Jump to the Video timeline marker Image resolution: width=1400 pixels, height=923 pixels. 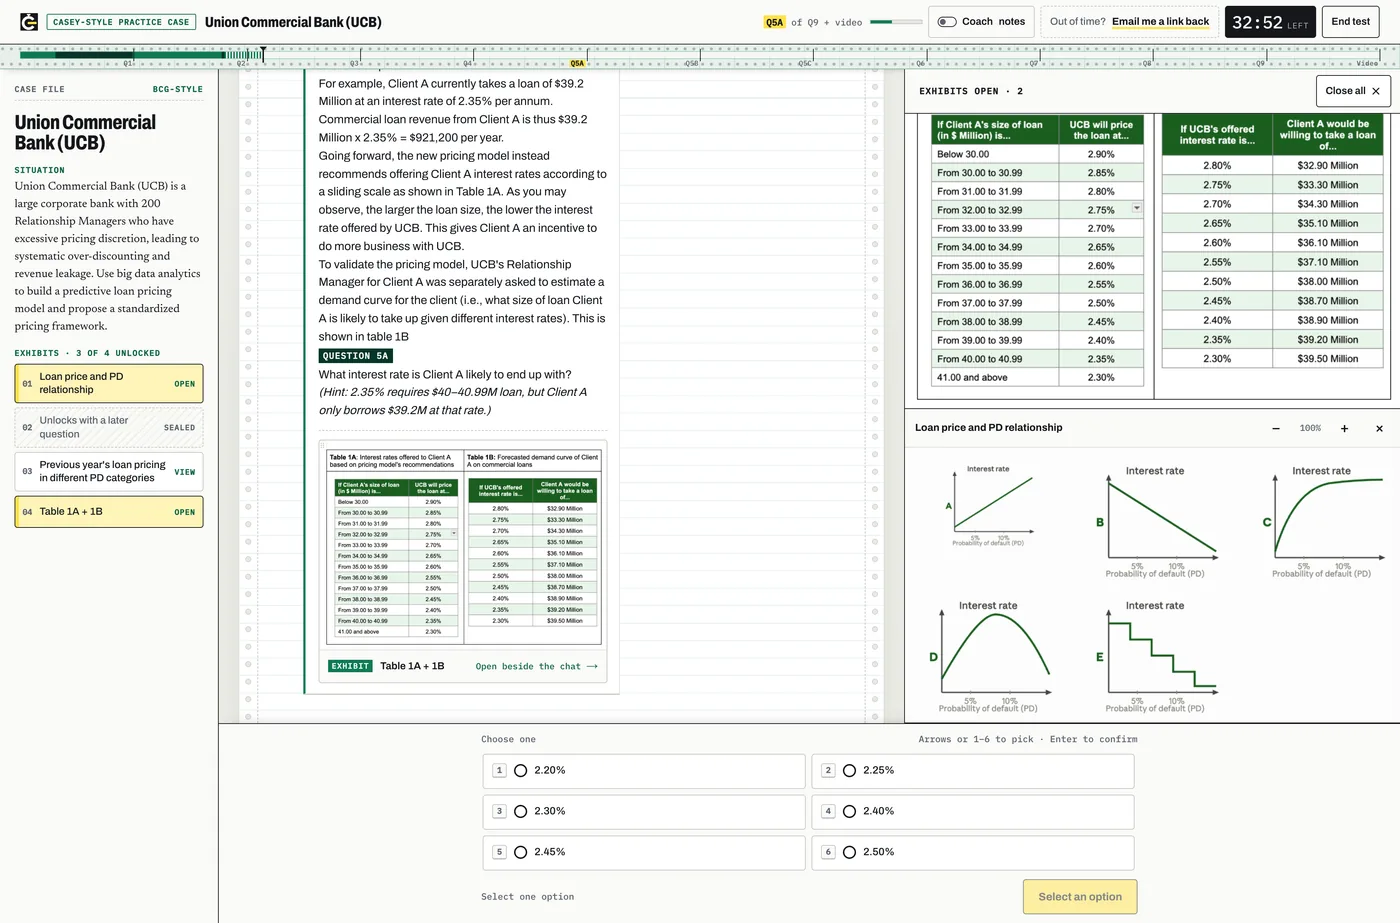pos(1367,63)
